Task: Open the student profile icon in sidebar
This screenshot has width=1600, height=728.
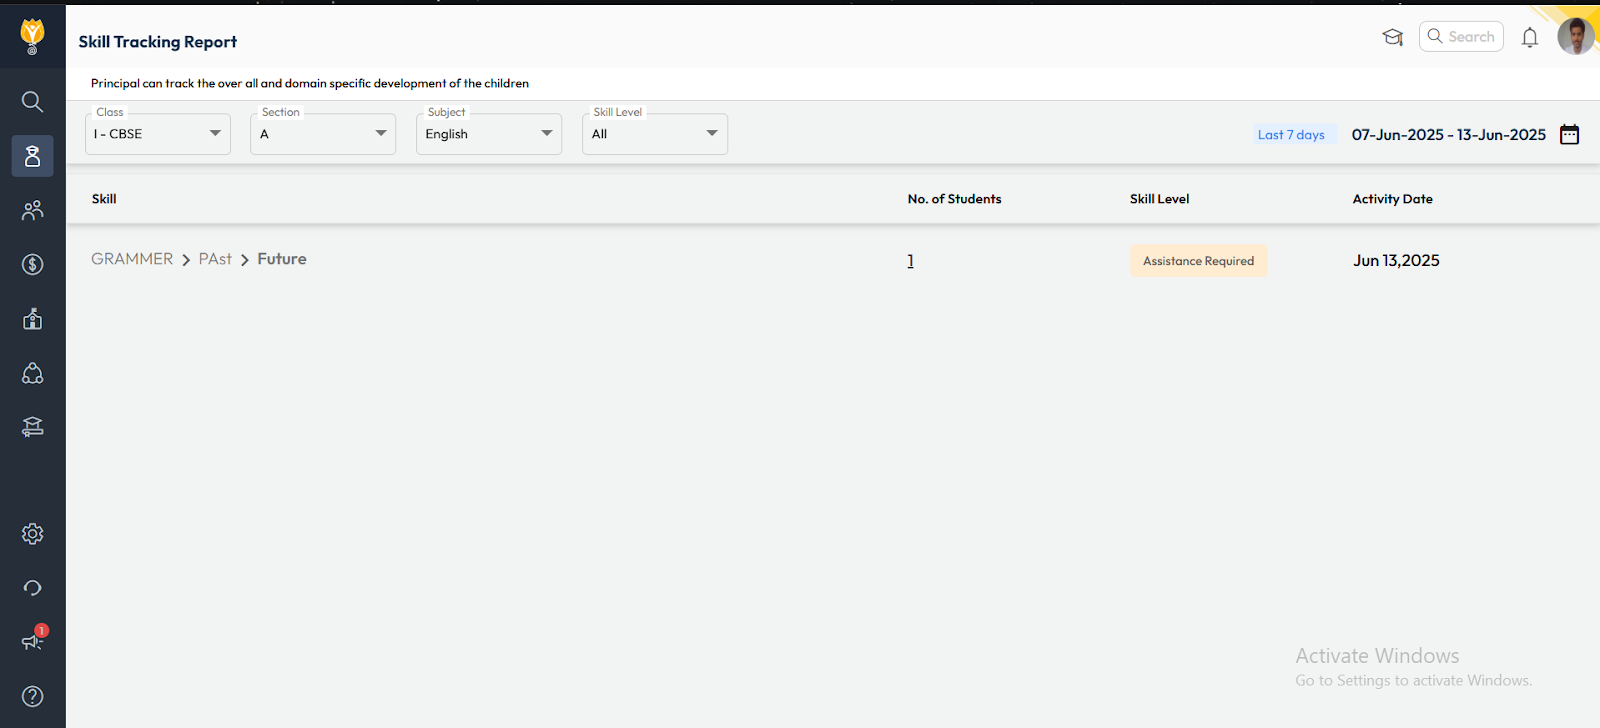Action: pos(32,156)
